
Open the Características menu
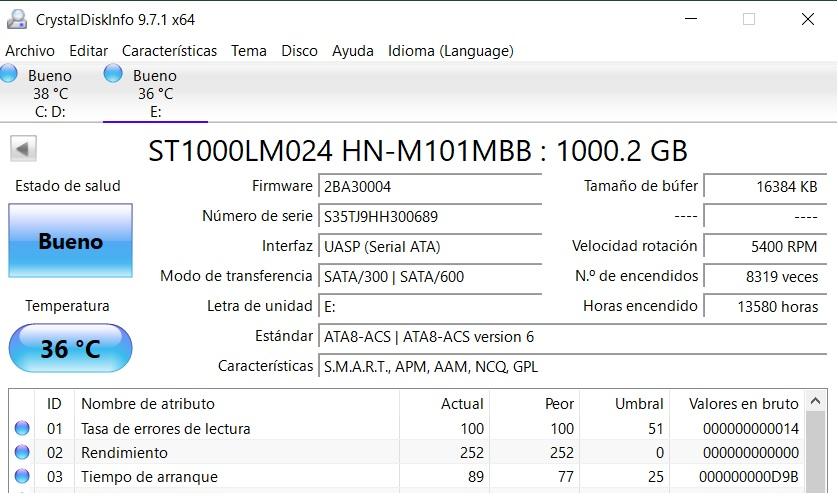tap(169, 51)
